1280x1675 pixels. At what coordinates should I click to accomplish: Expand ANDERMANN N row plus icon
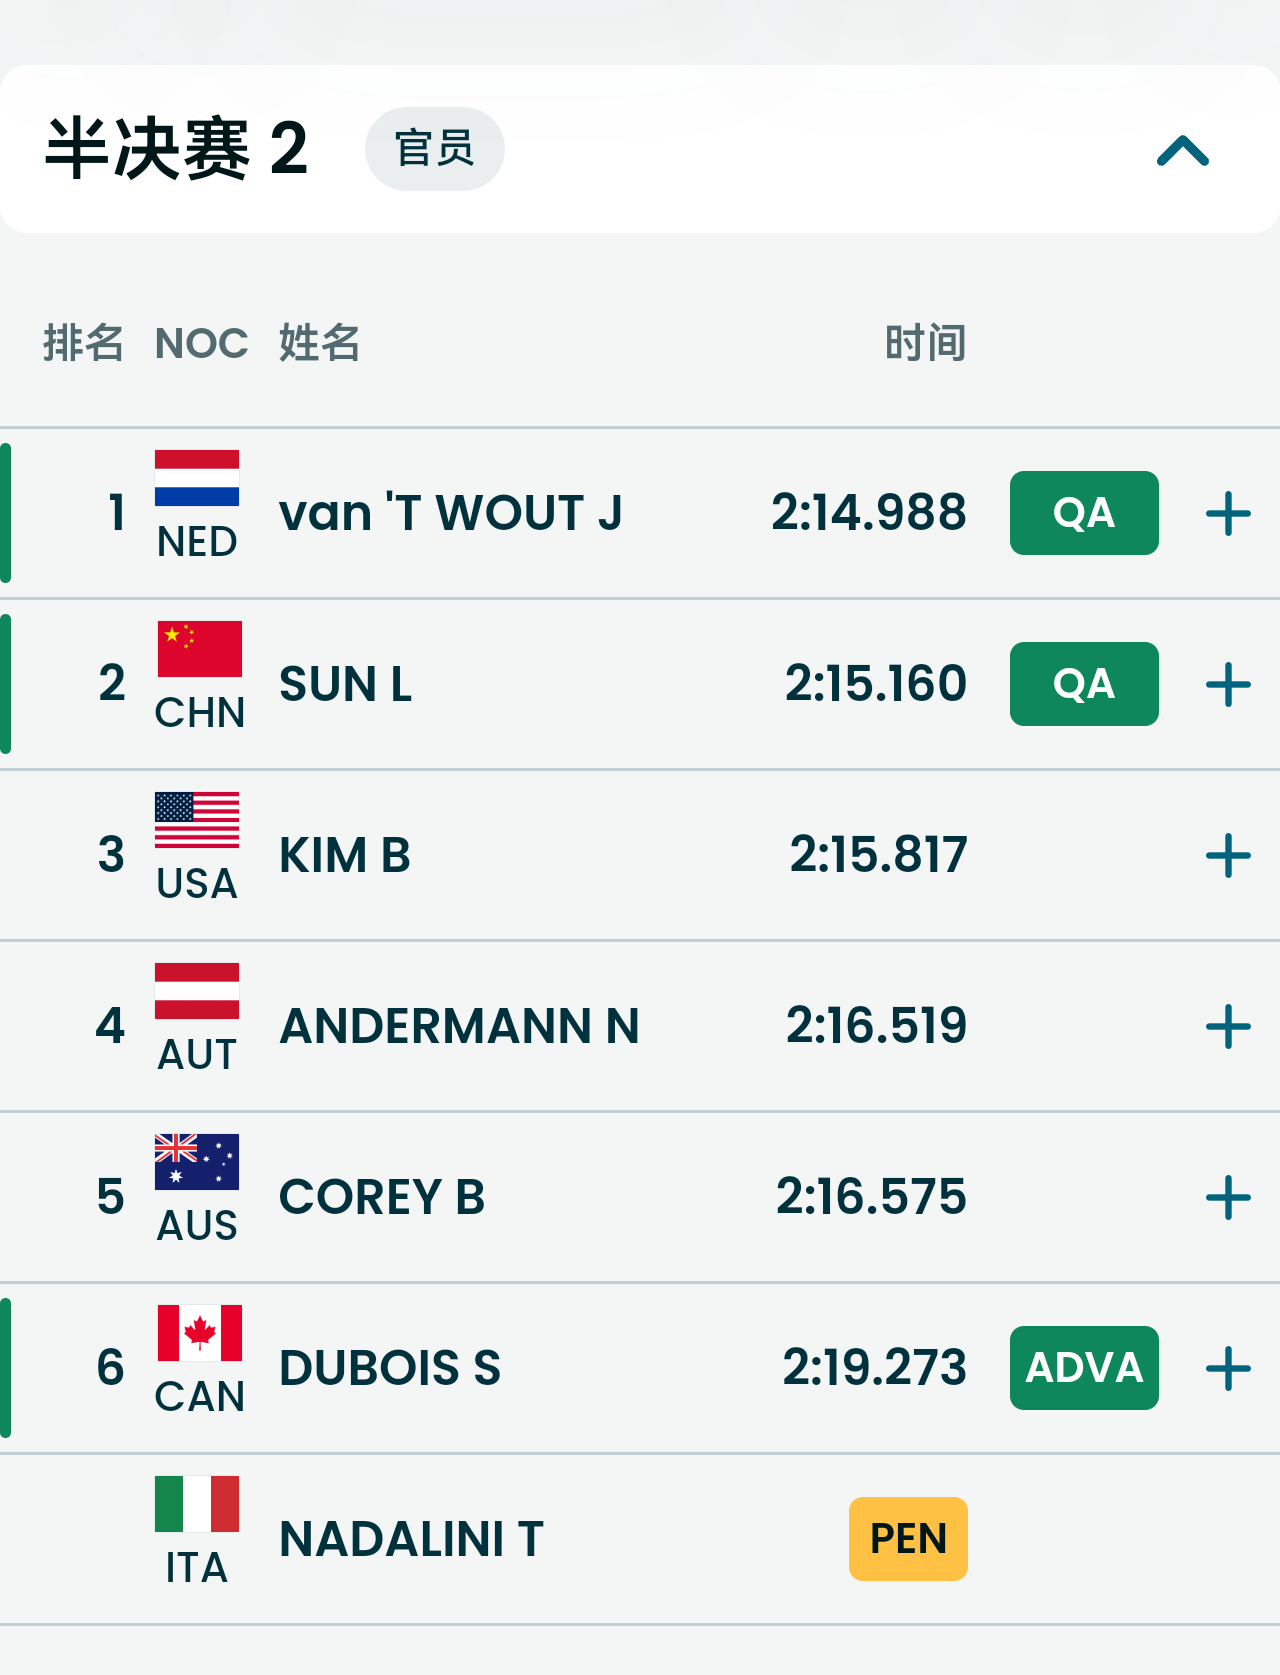(x=1228, y=1027)
